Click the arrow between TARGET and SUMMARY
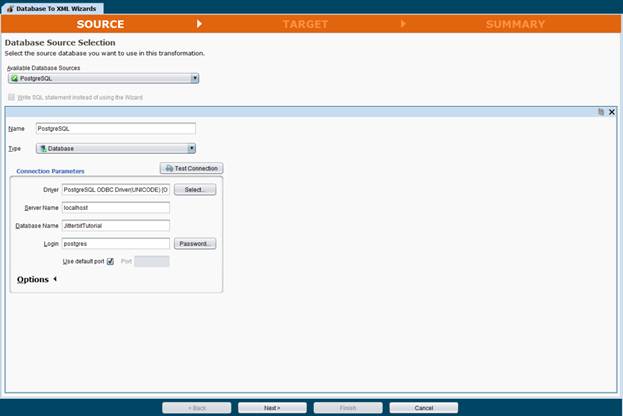This screenshot has width=623, height=416. coord(403,24)
